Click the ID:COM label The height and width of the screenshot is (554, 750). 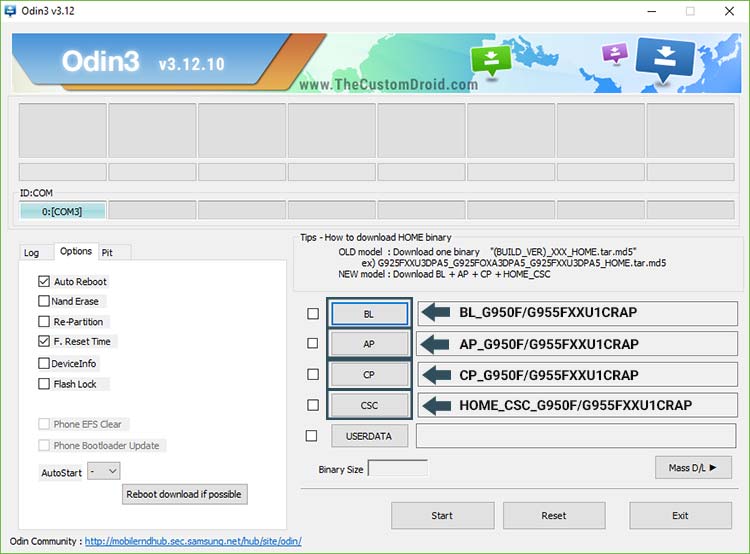tap(36, 193)
